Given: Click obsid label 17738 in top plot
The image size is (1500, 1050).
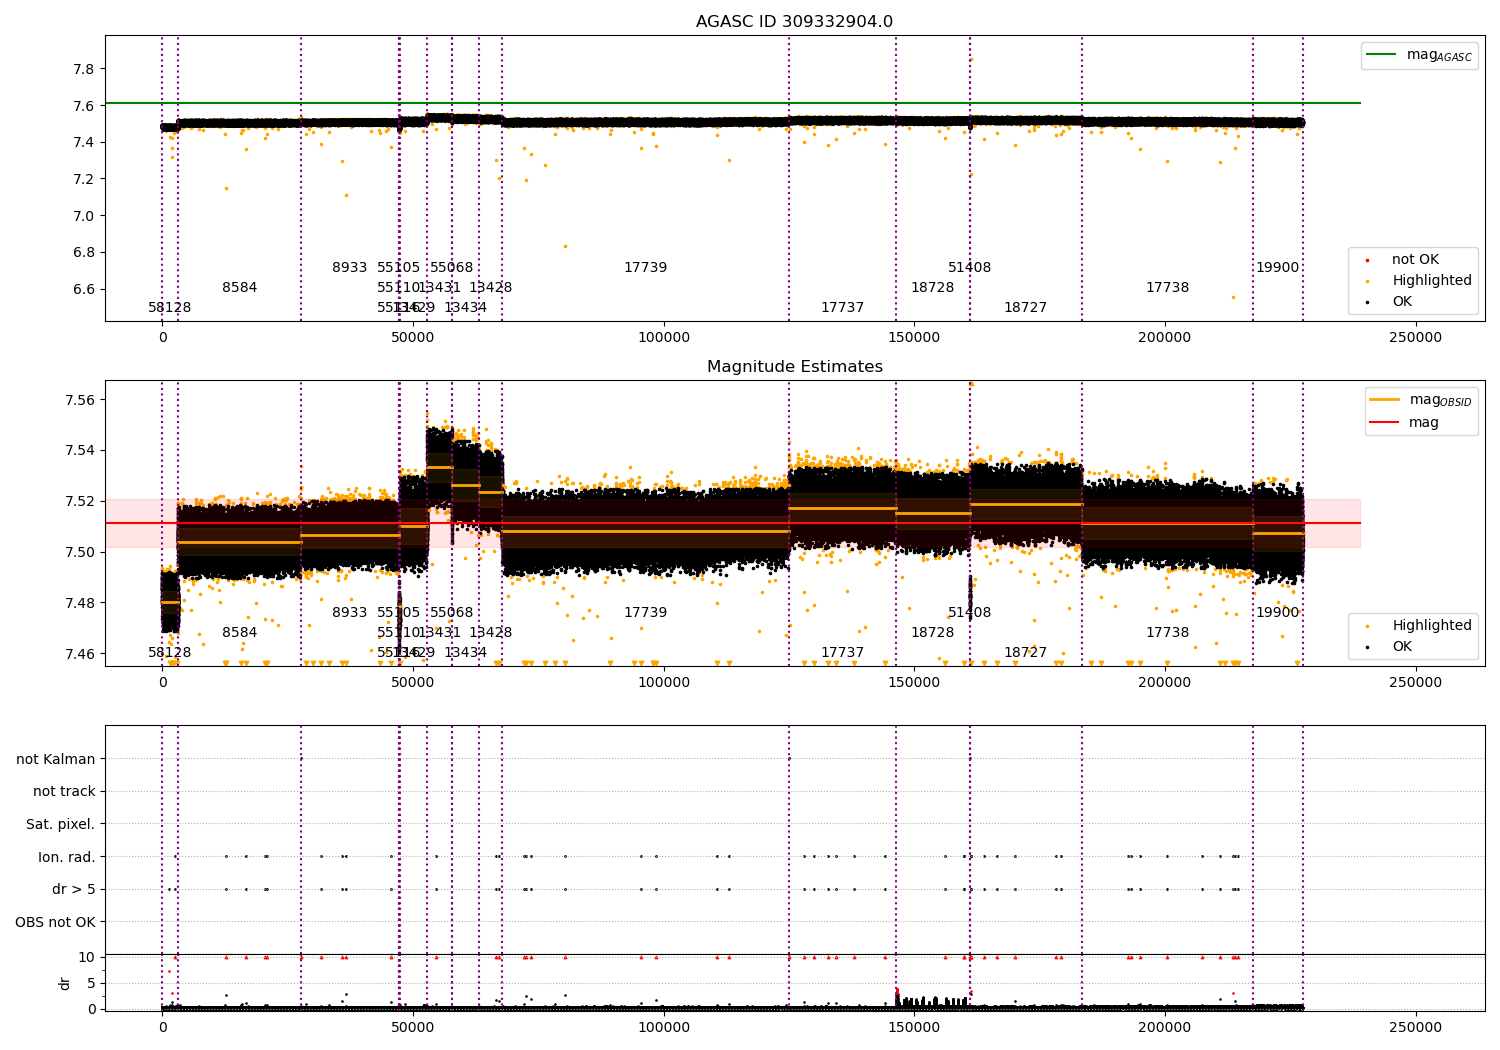Looking at the screenshot, I should (1168, 288).
